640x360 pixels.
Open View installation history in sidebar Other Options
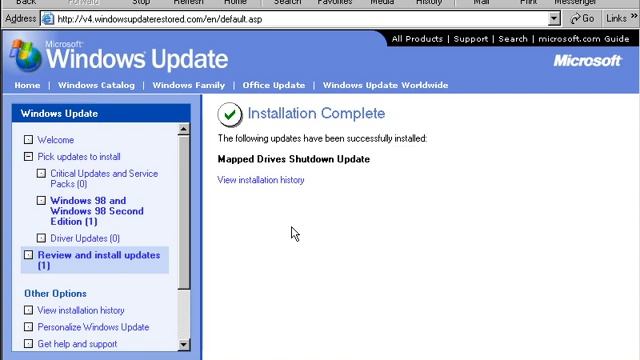coord(81,311)
